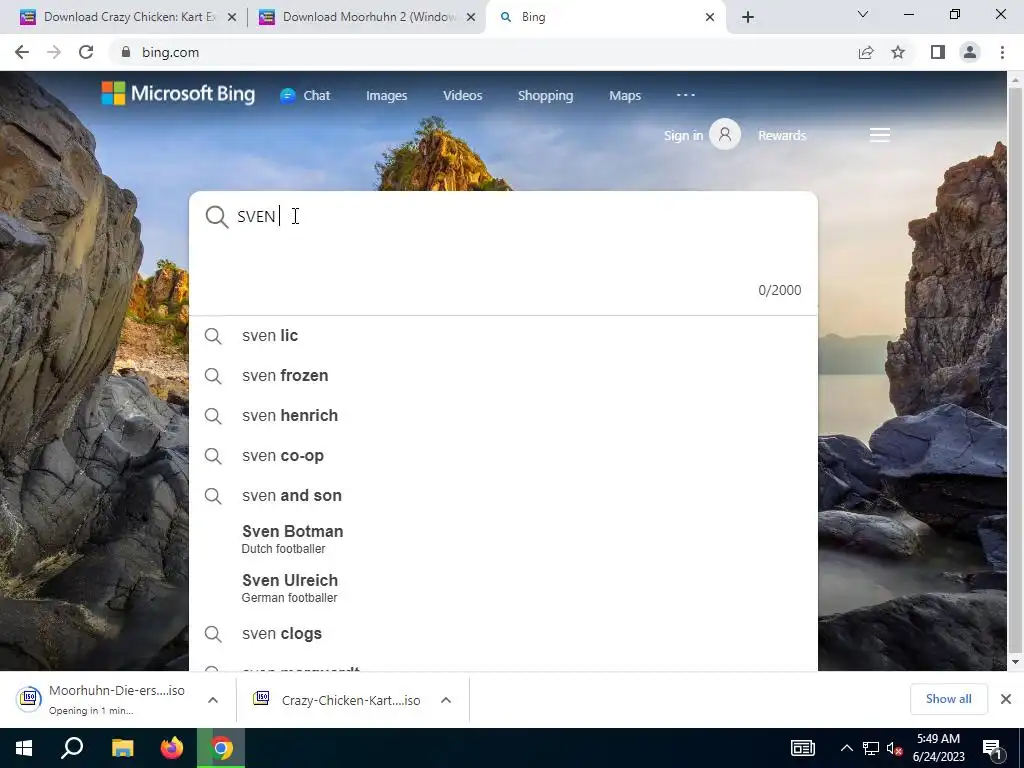Open a new browser tab

[x=748, y=18]
